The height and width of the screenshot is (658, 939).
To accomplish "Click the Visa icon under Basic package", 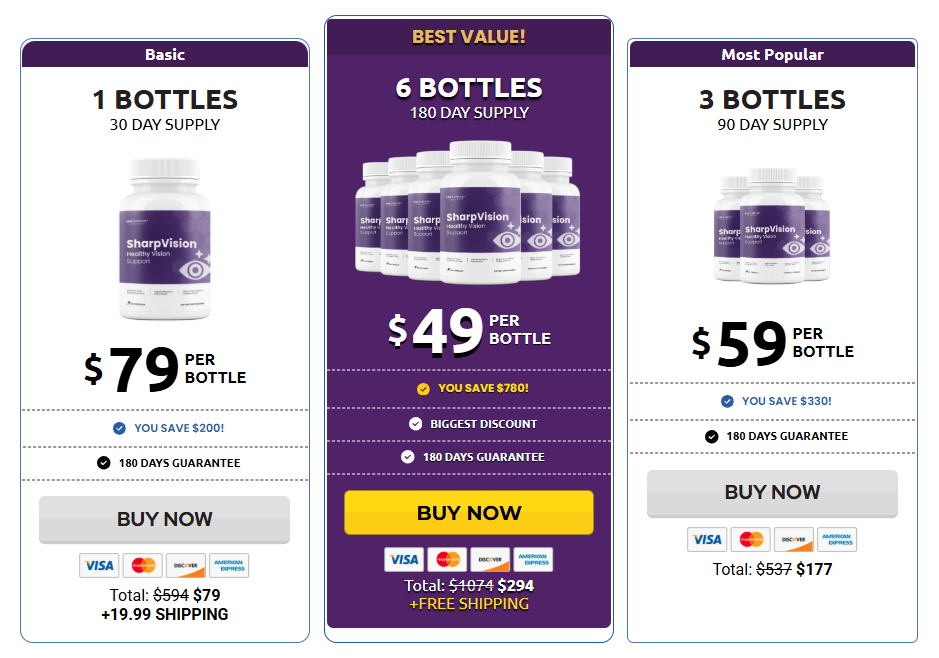I will pyautogui.click(x=99, y=565).
